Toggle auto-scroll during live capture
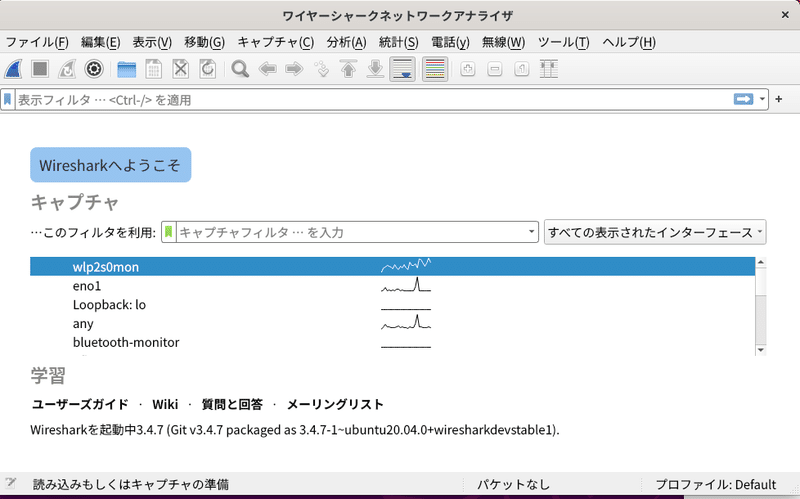Viewport: 800px width, 499px height. [403, 69]
